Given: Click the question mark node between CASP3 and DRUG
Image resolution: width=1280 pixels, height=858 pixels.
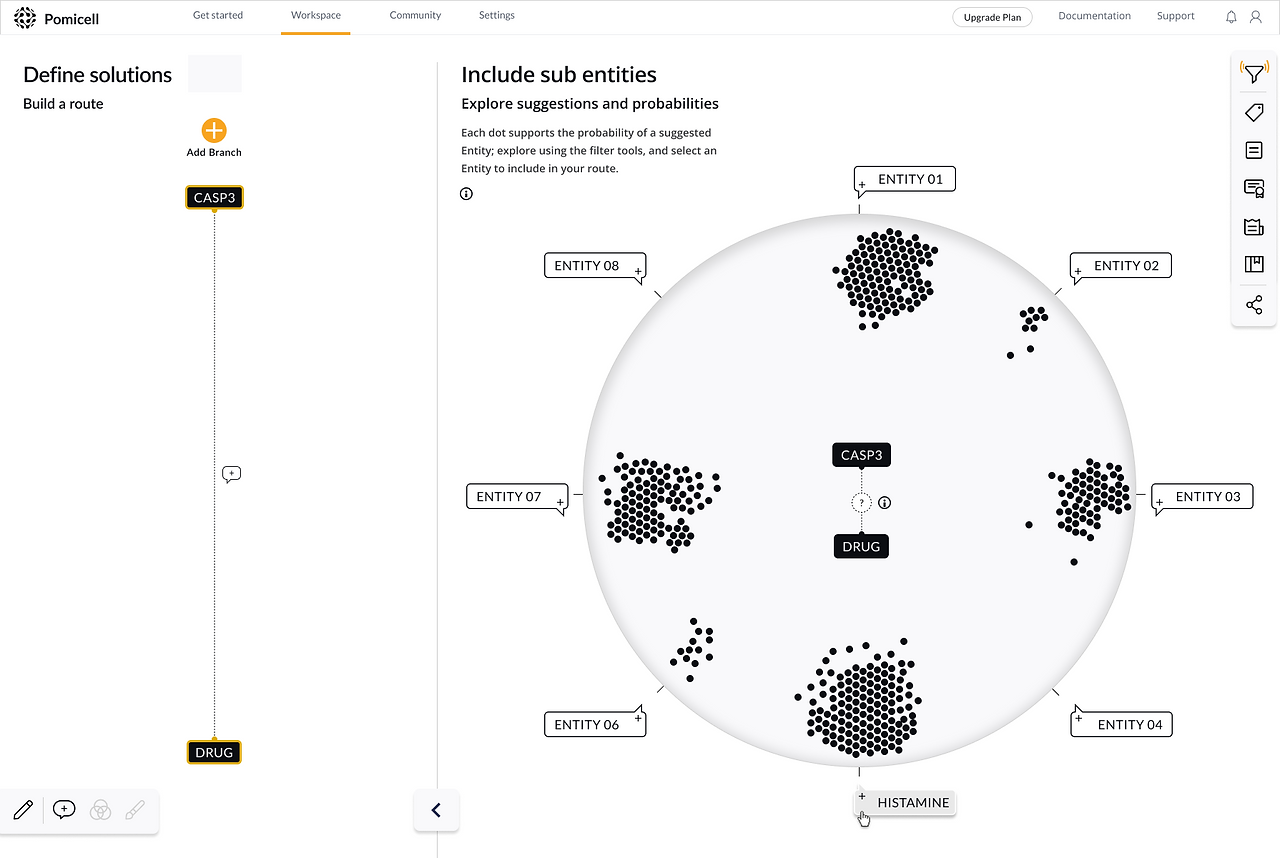Looking at the screenshot, I should point(861,502).
